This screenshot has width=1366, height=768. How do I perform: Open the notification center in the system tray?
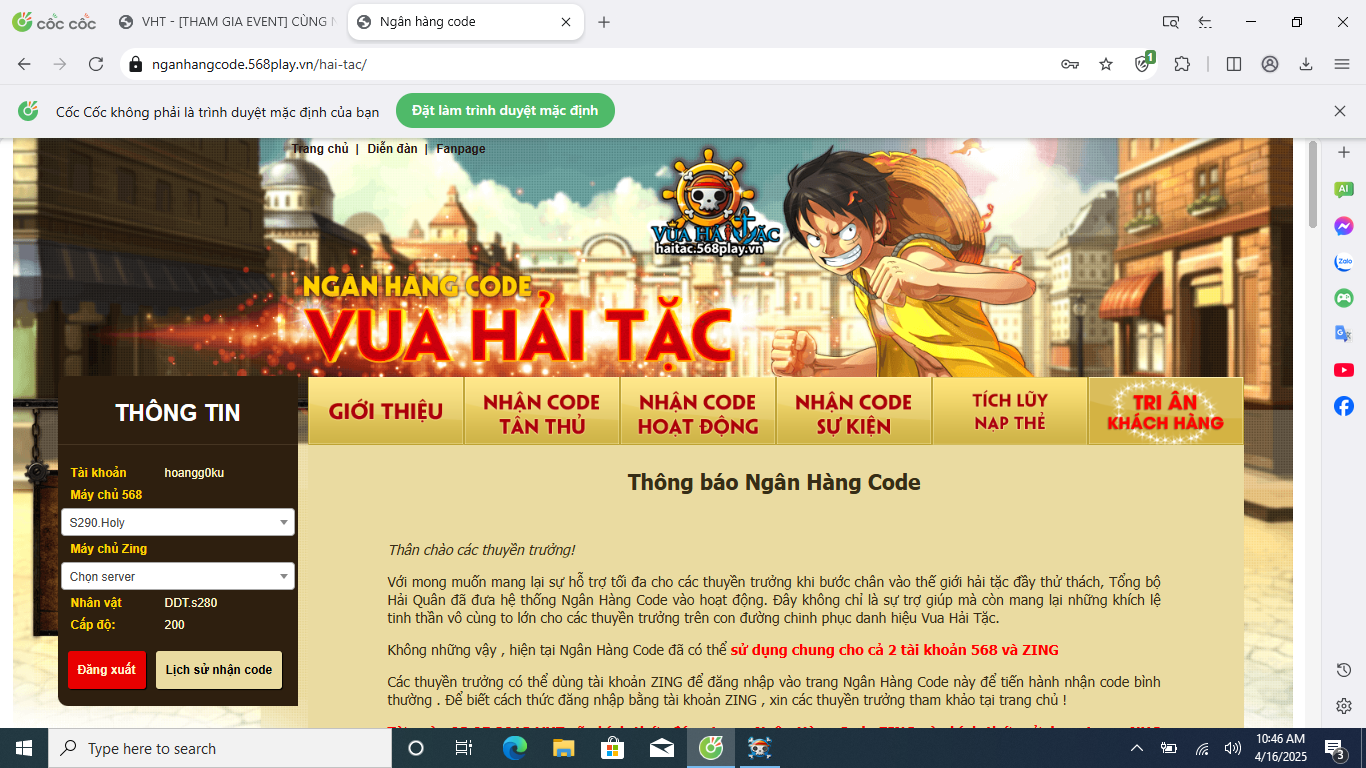tap(1335, 748)
